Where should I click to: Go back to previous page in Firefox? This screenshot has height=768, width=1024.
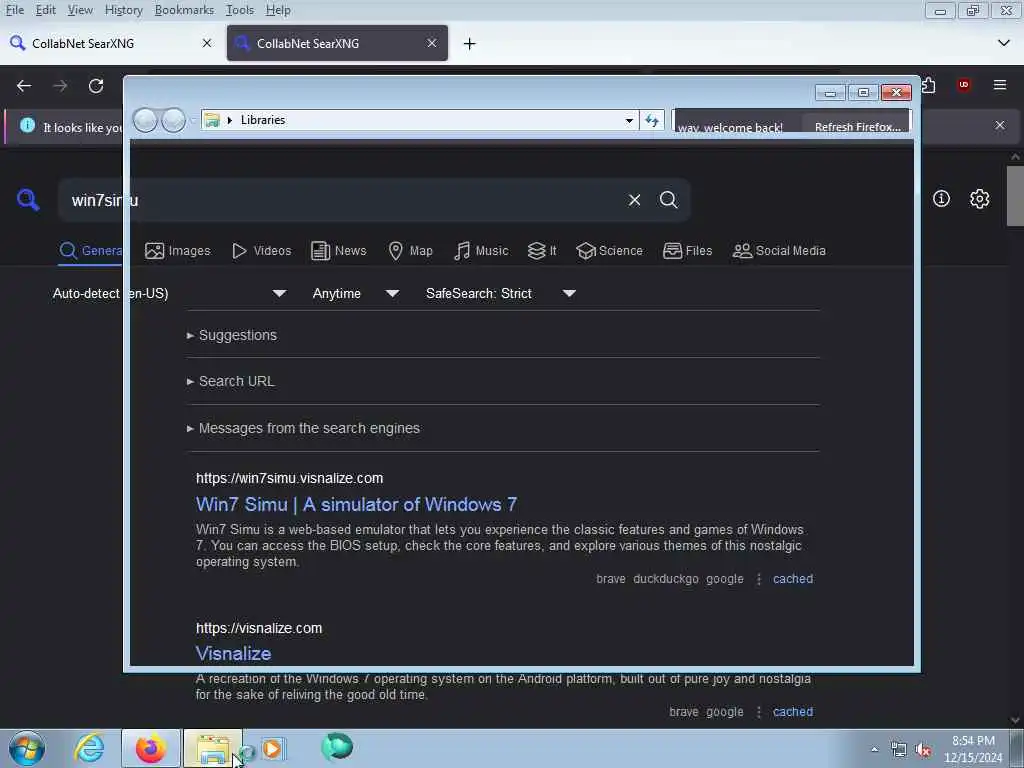pyautogui.click(x=24, y=86)
